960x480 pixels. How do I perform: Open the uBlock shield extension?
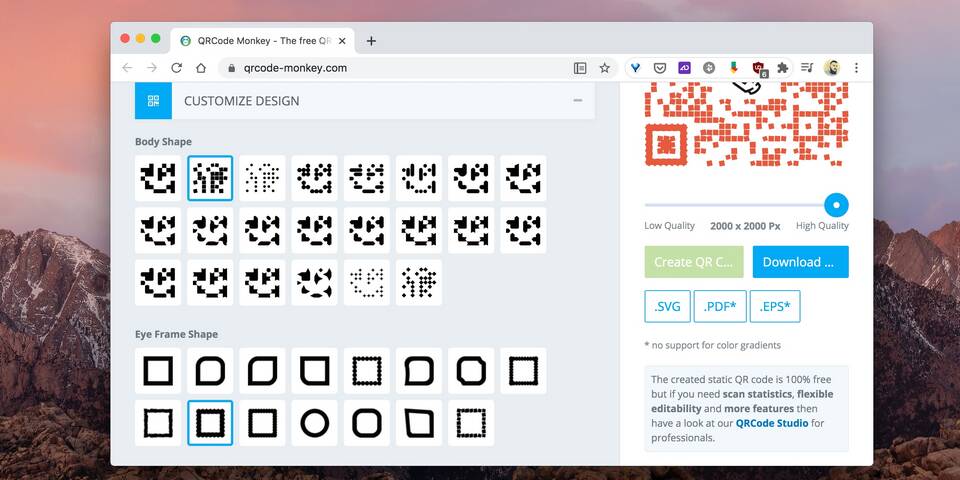pyautogui.click(x=759, y=69)
